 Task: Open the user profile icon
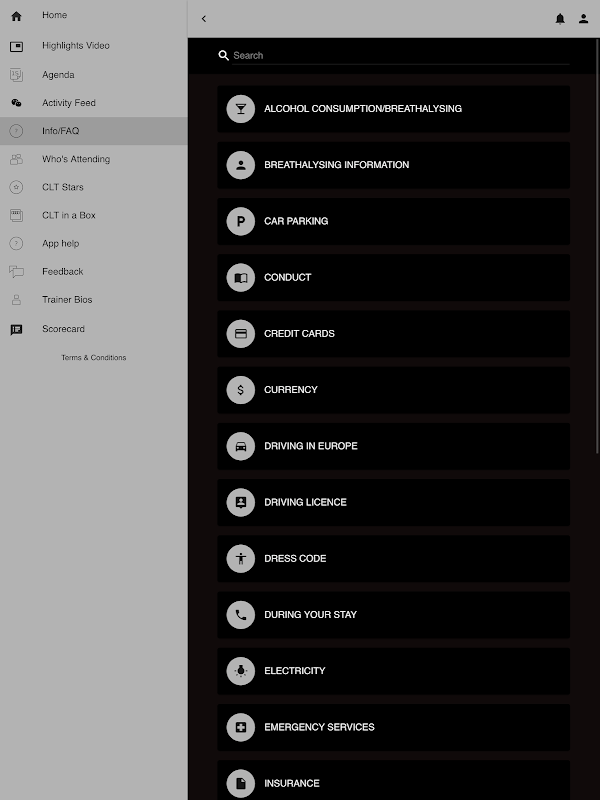click(584, 18)
